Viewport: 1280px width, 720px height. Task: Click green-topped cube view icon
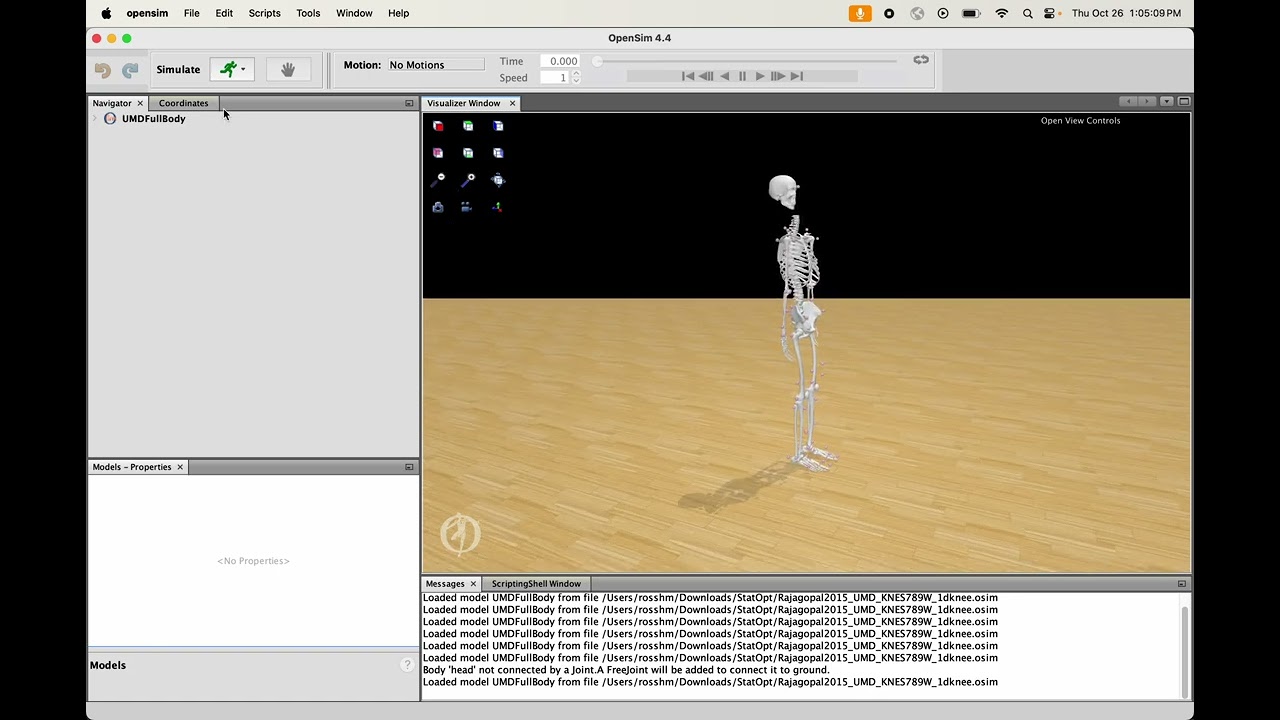tap(468, 126)
